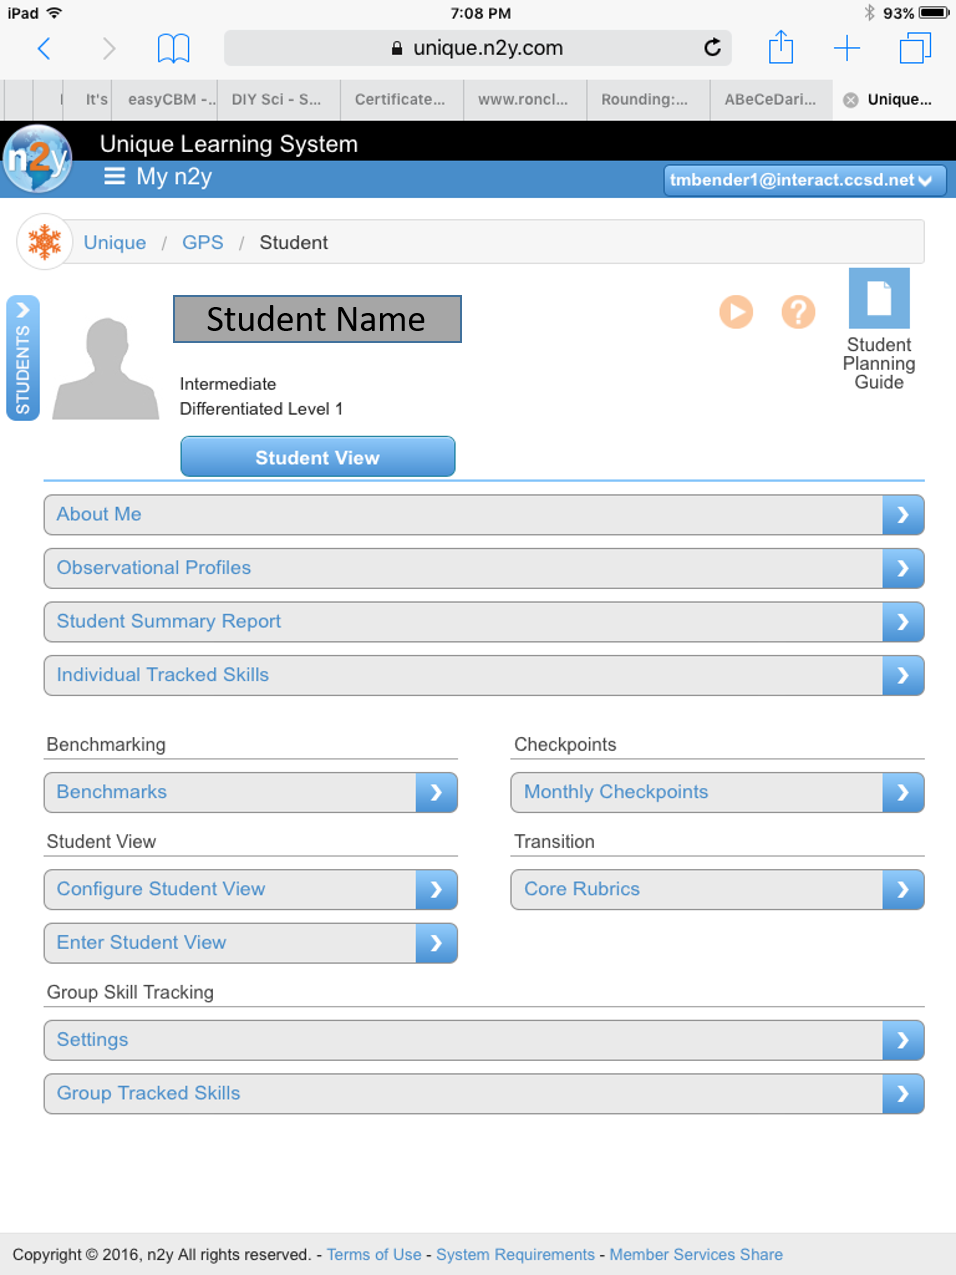The height and width of the screenshot is (1275, 956).
Task: Open Monthly Checkpoints
Action: click(715, 792)
